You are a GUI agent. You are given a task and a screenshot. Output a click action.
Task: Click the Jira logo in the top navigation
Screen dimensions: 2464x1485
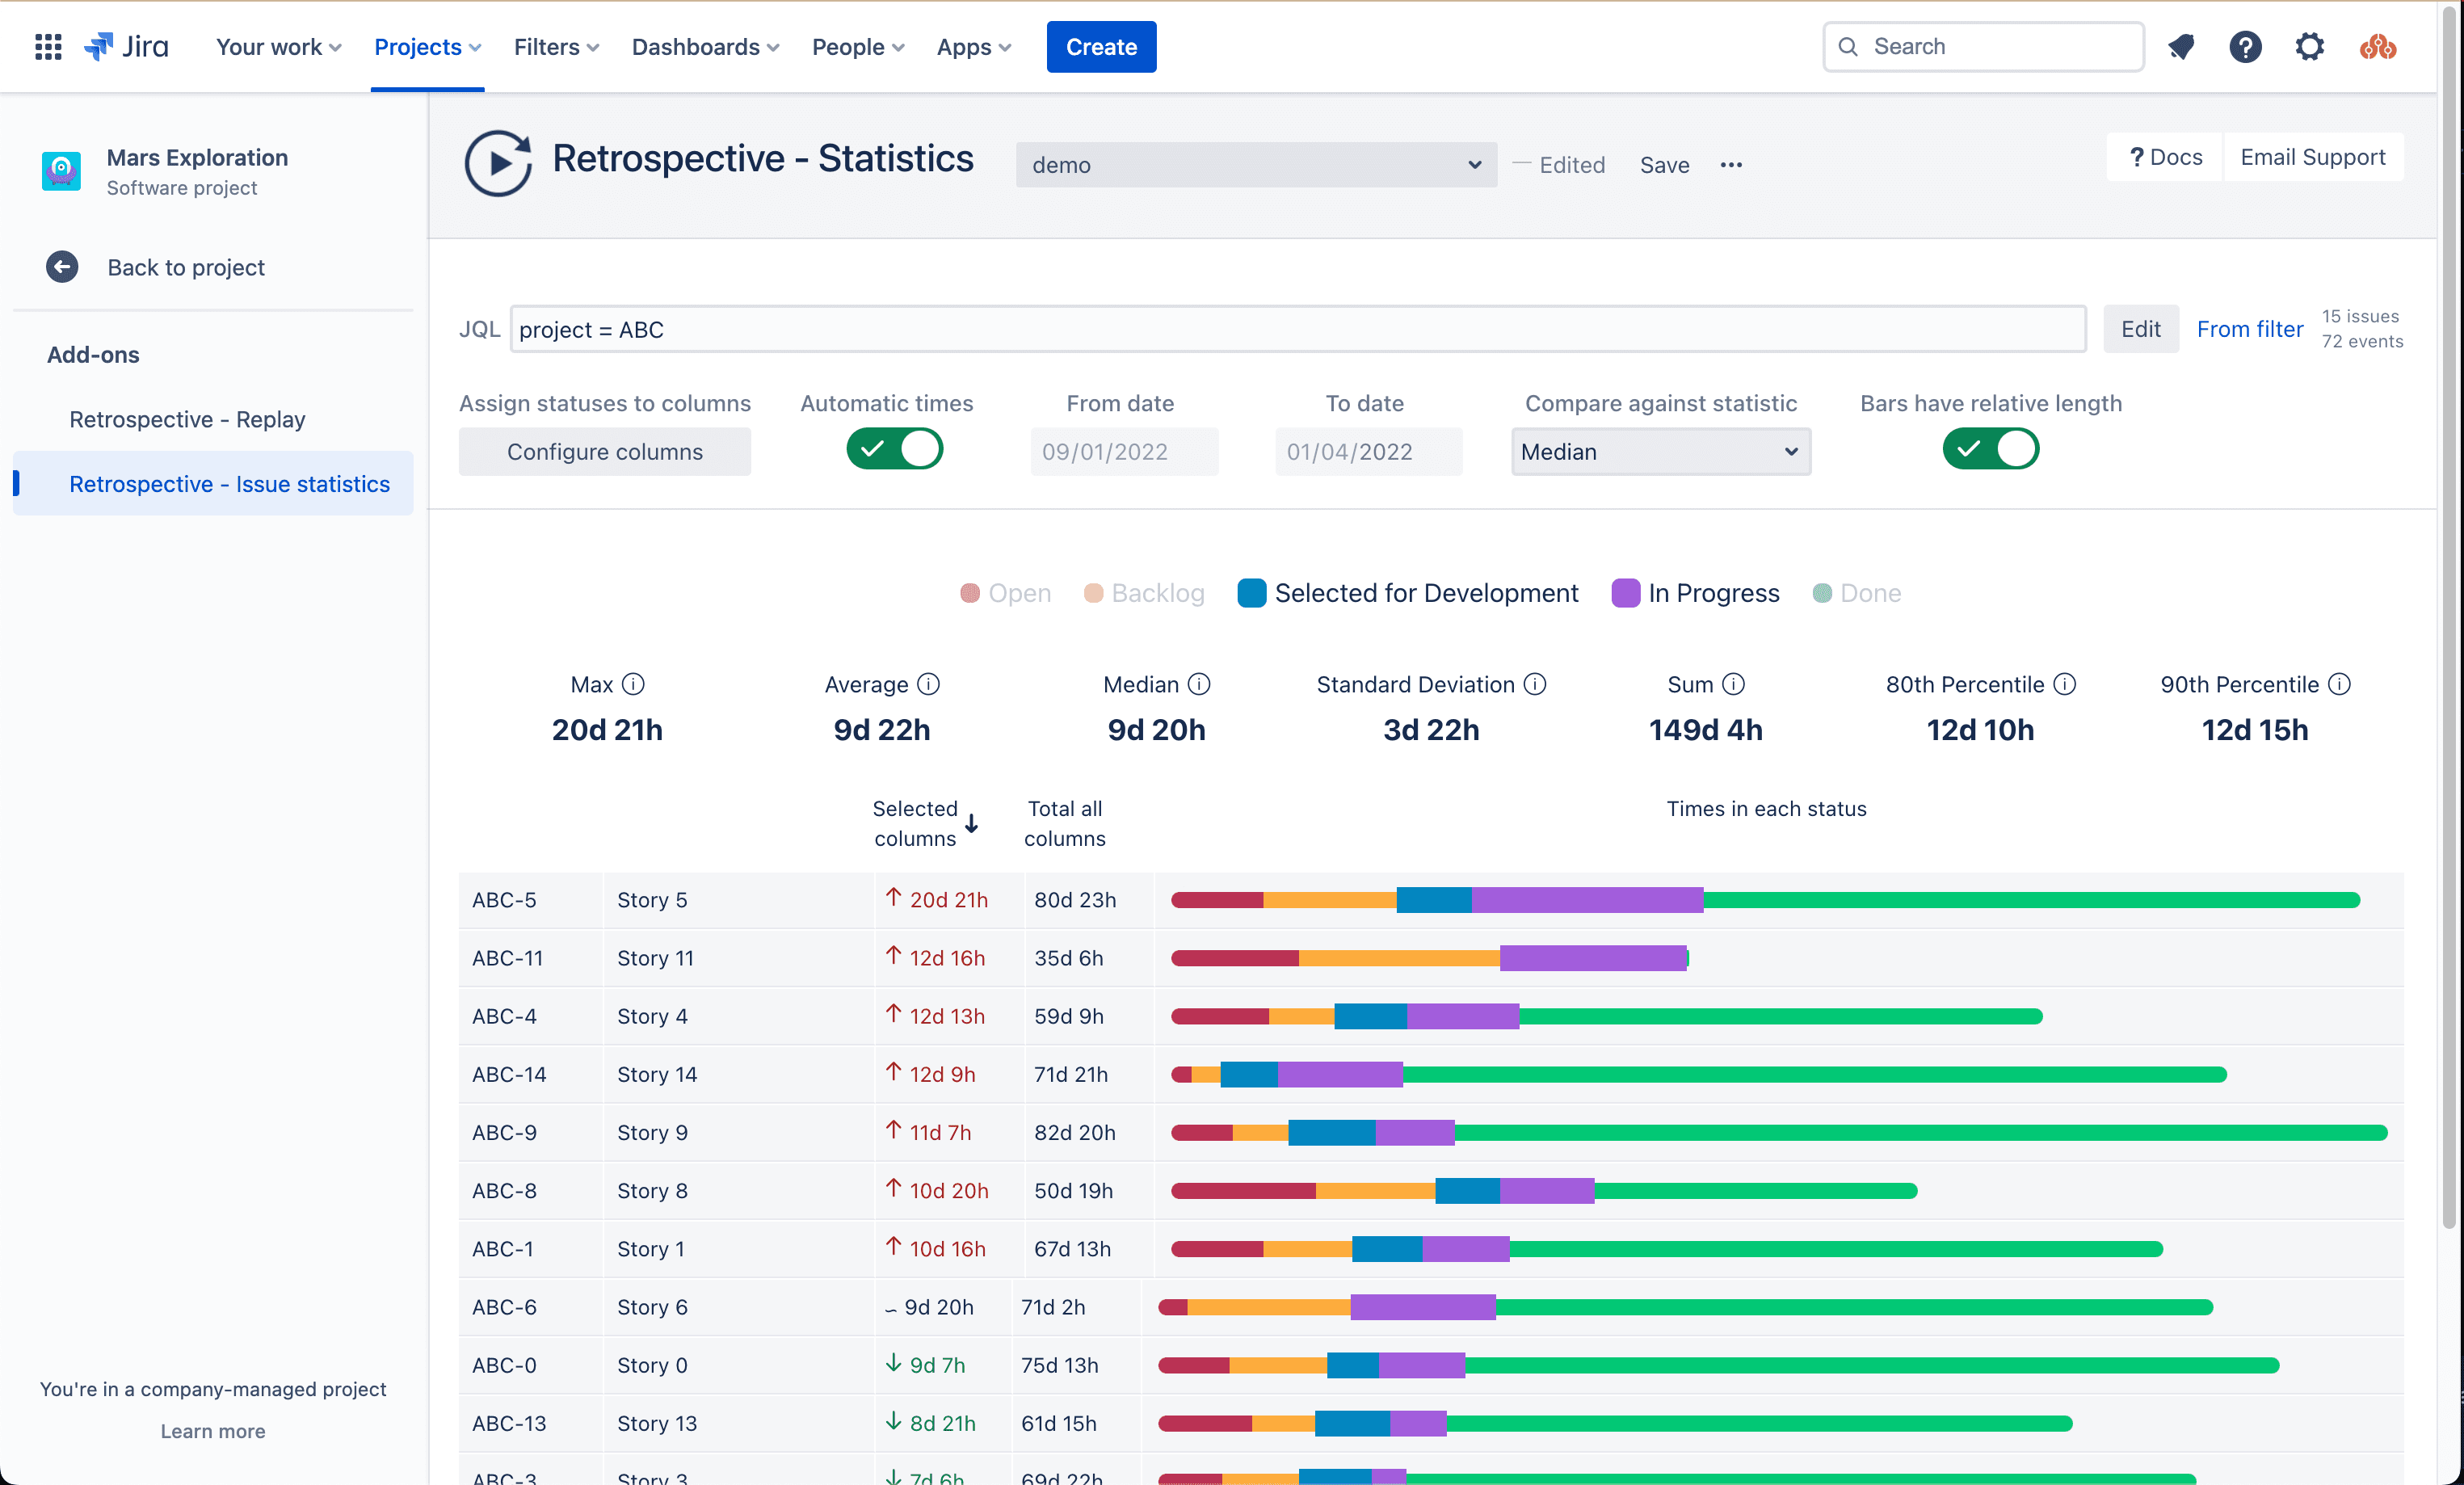click(128, 48)
